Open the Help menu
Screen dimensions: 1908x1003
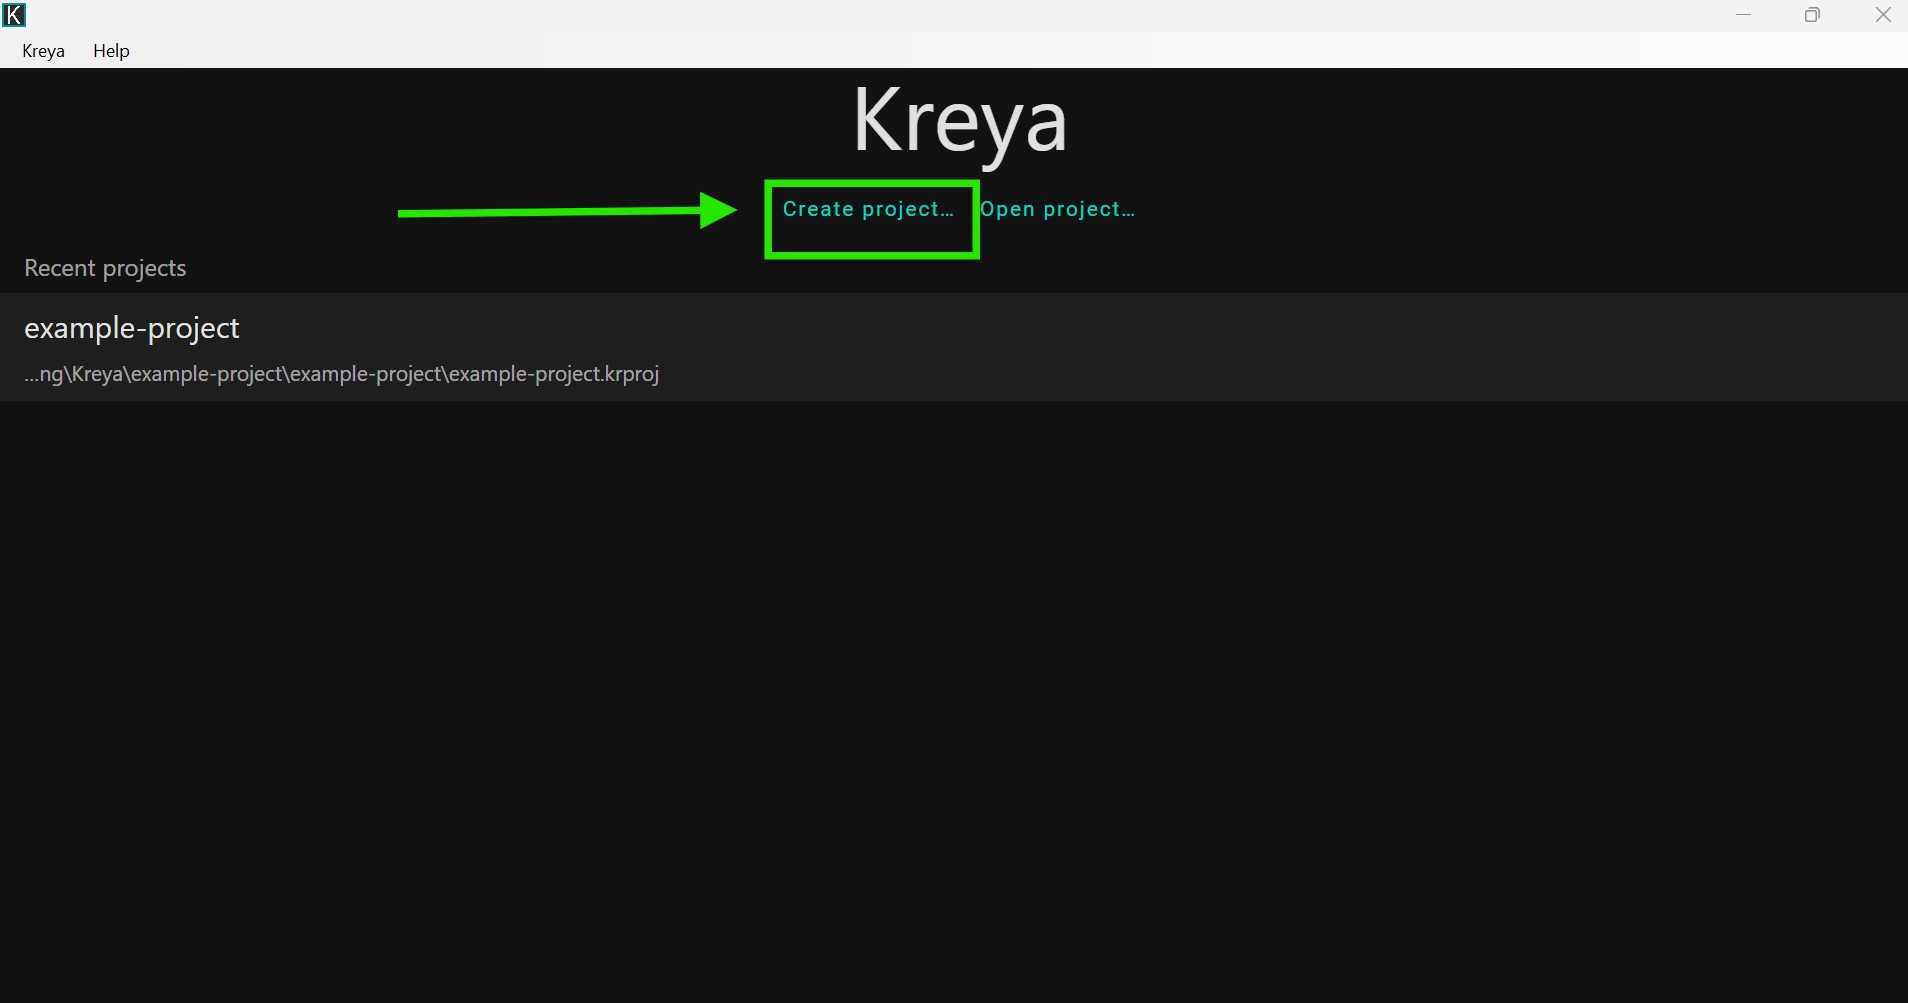(x=111, y=51)
